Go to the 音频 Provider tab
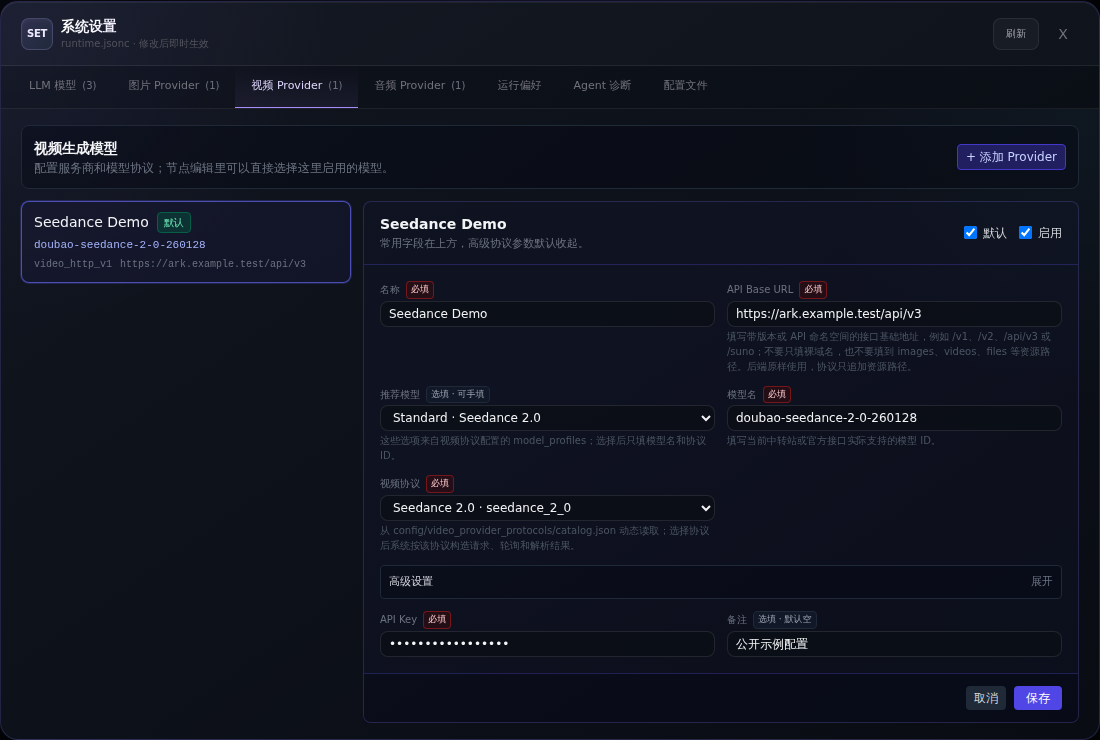This screenshot has width=1100, height=740. click(420, 86)
